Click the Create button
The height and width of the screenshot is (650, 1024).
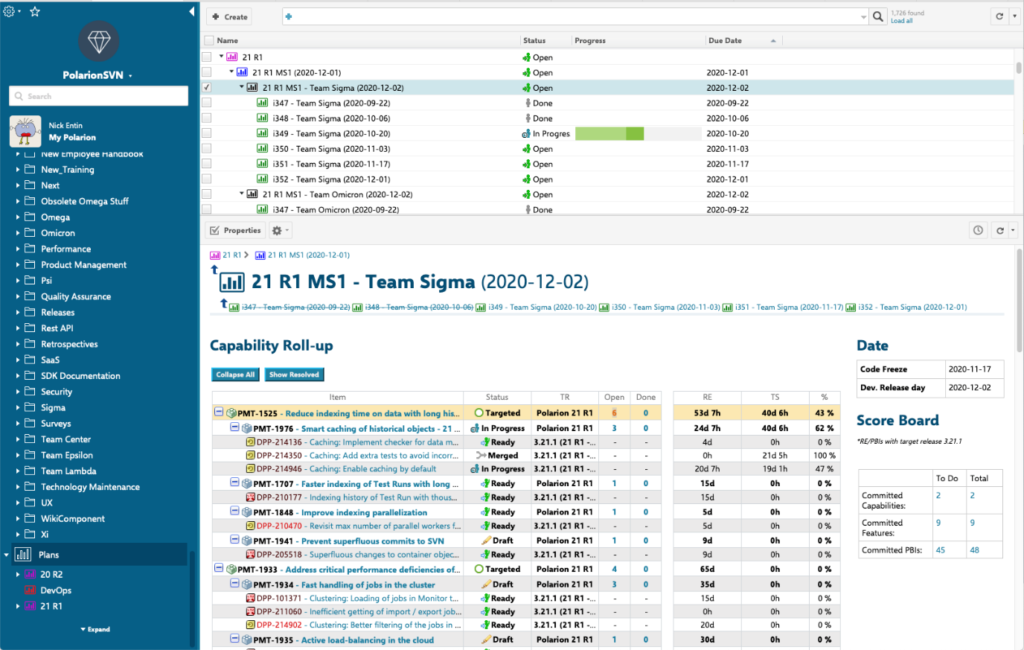click(230, 17)
